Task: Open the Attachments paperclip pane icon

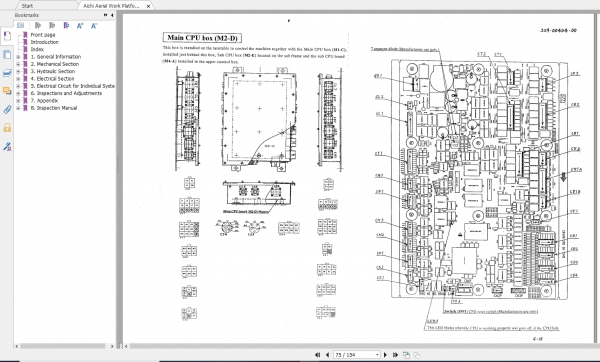Action: point(7,109)
